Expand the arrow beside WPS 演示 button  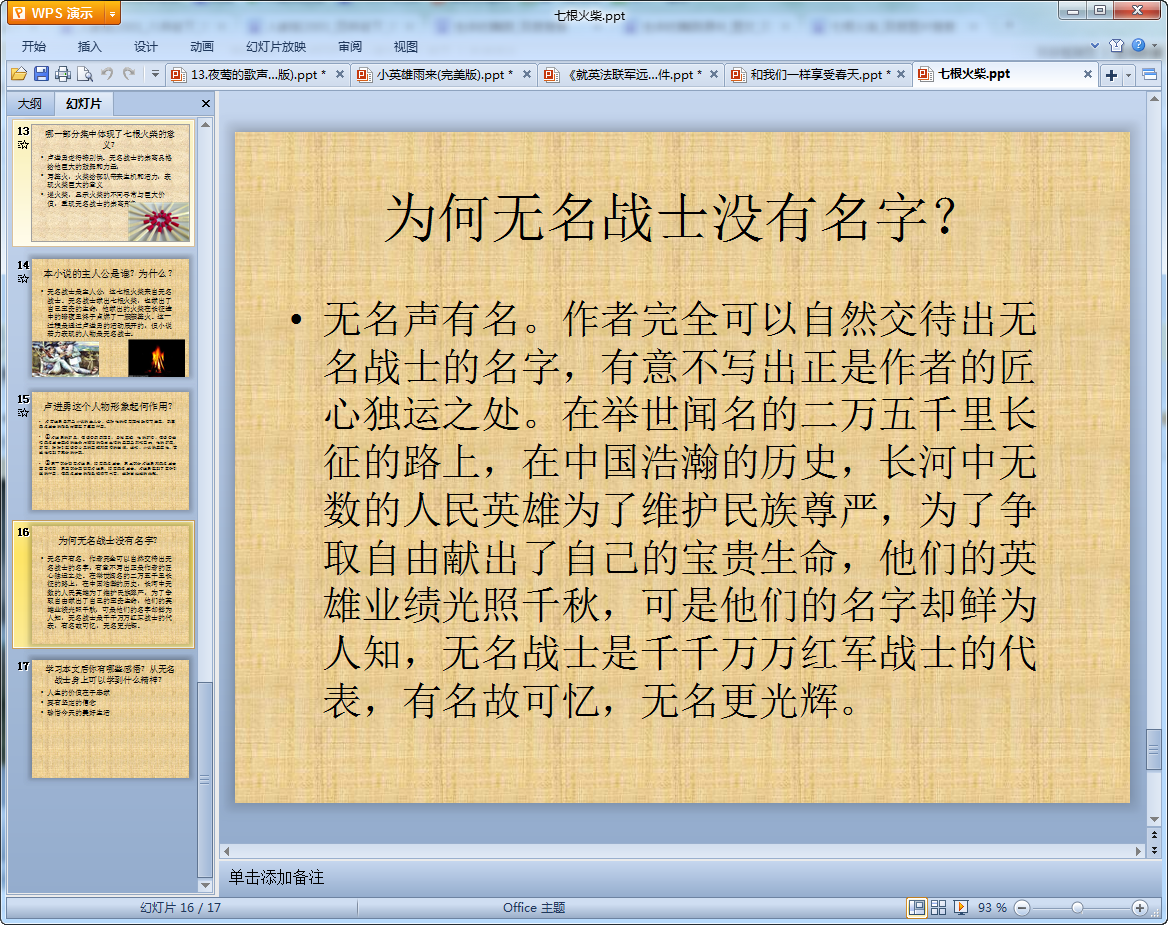tap(112, 13)
